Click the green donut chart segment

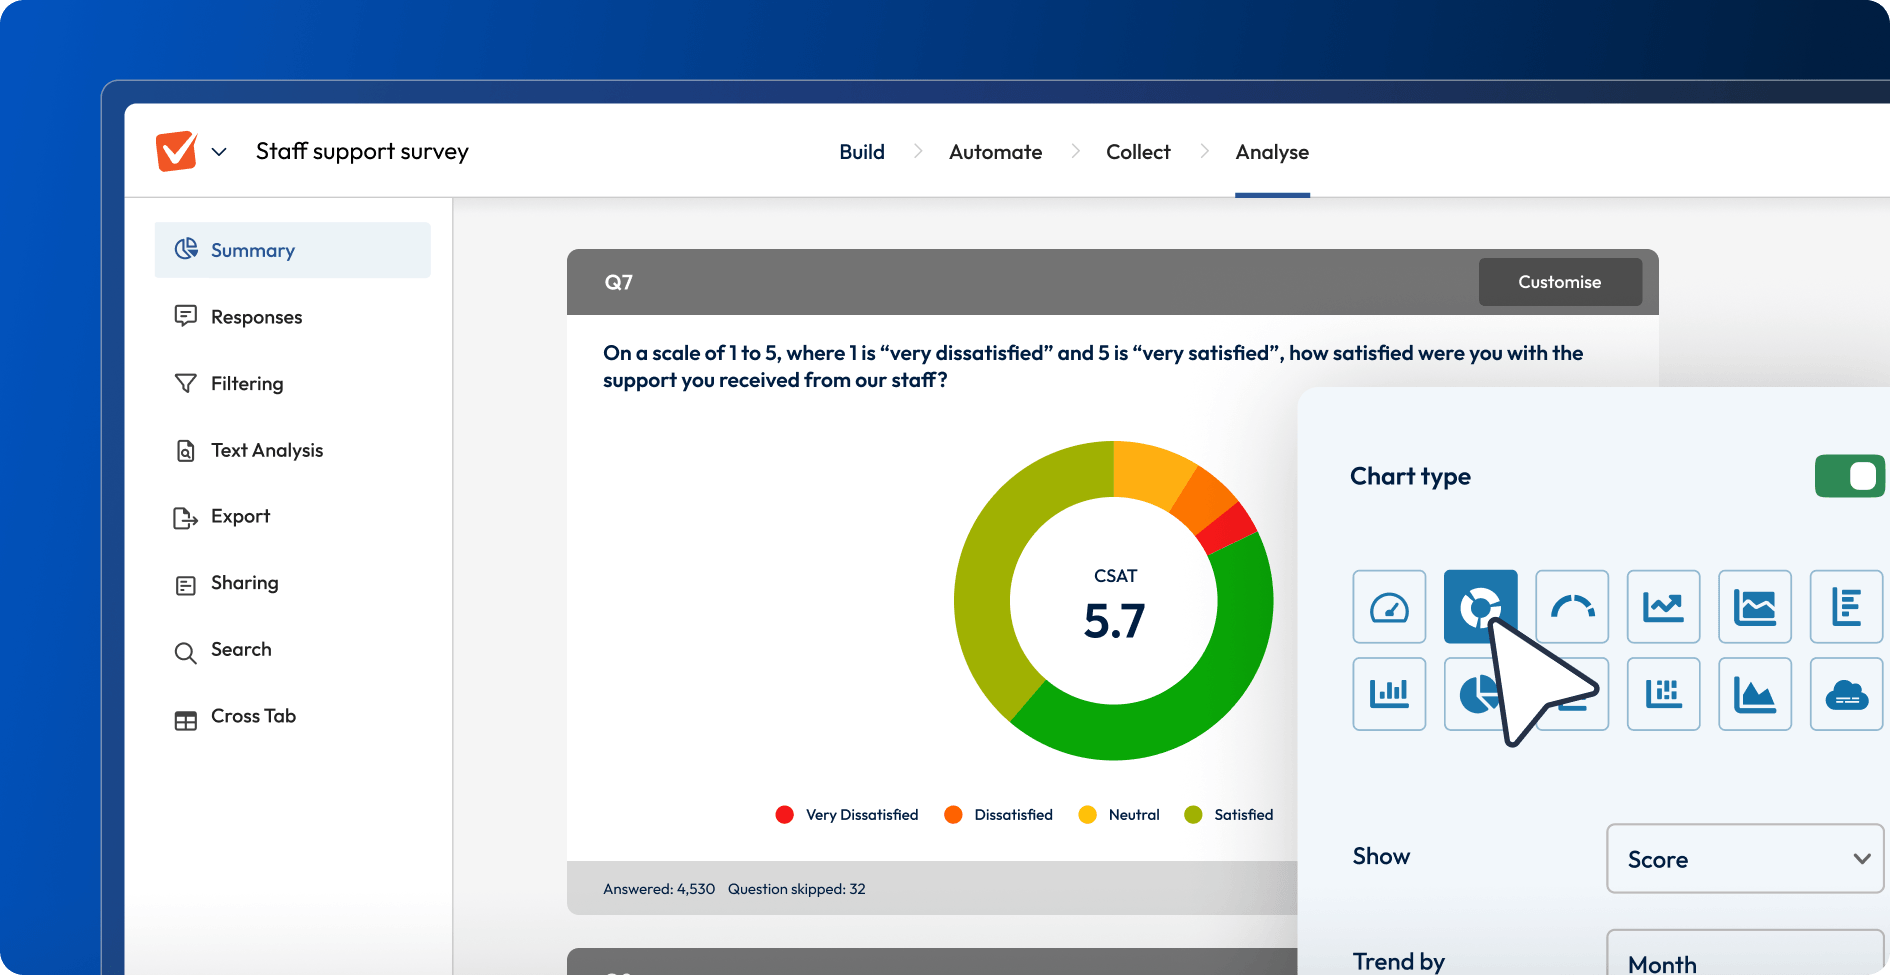click(1200, 700)
